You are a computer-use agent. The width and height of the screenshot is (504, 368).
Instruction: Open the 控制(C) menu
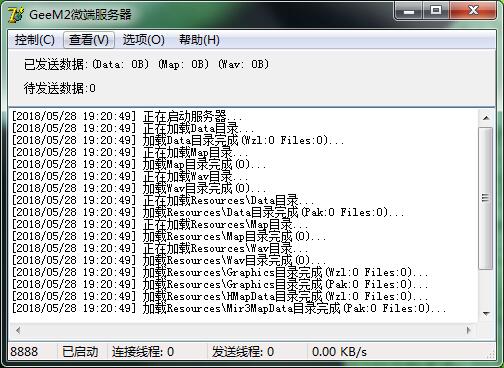(x=35, y=40)
